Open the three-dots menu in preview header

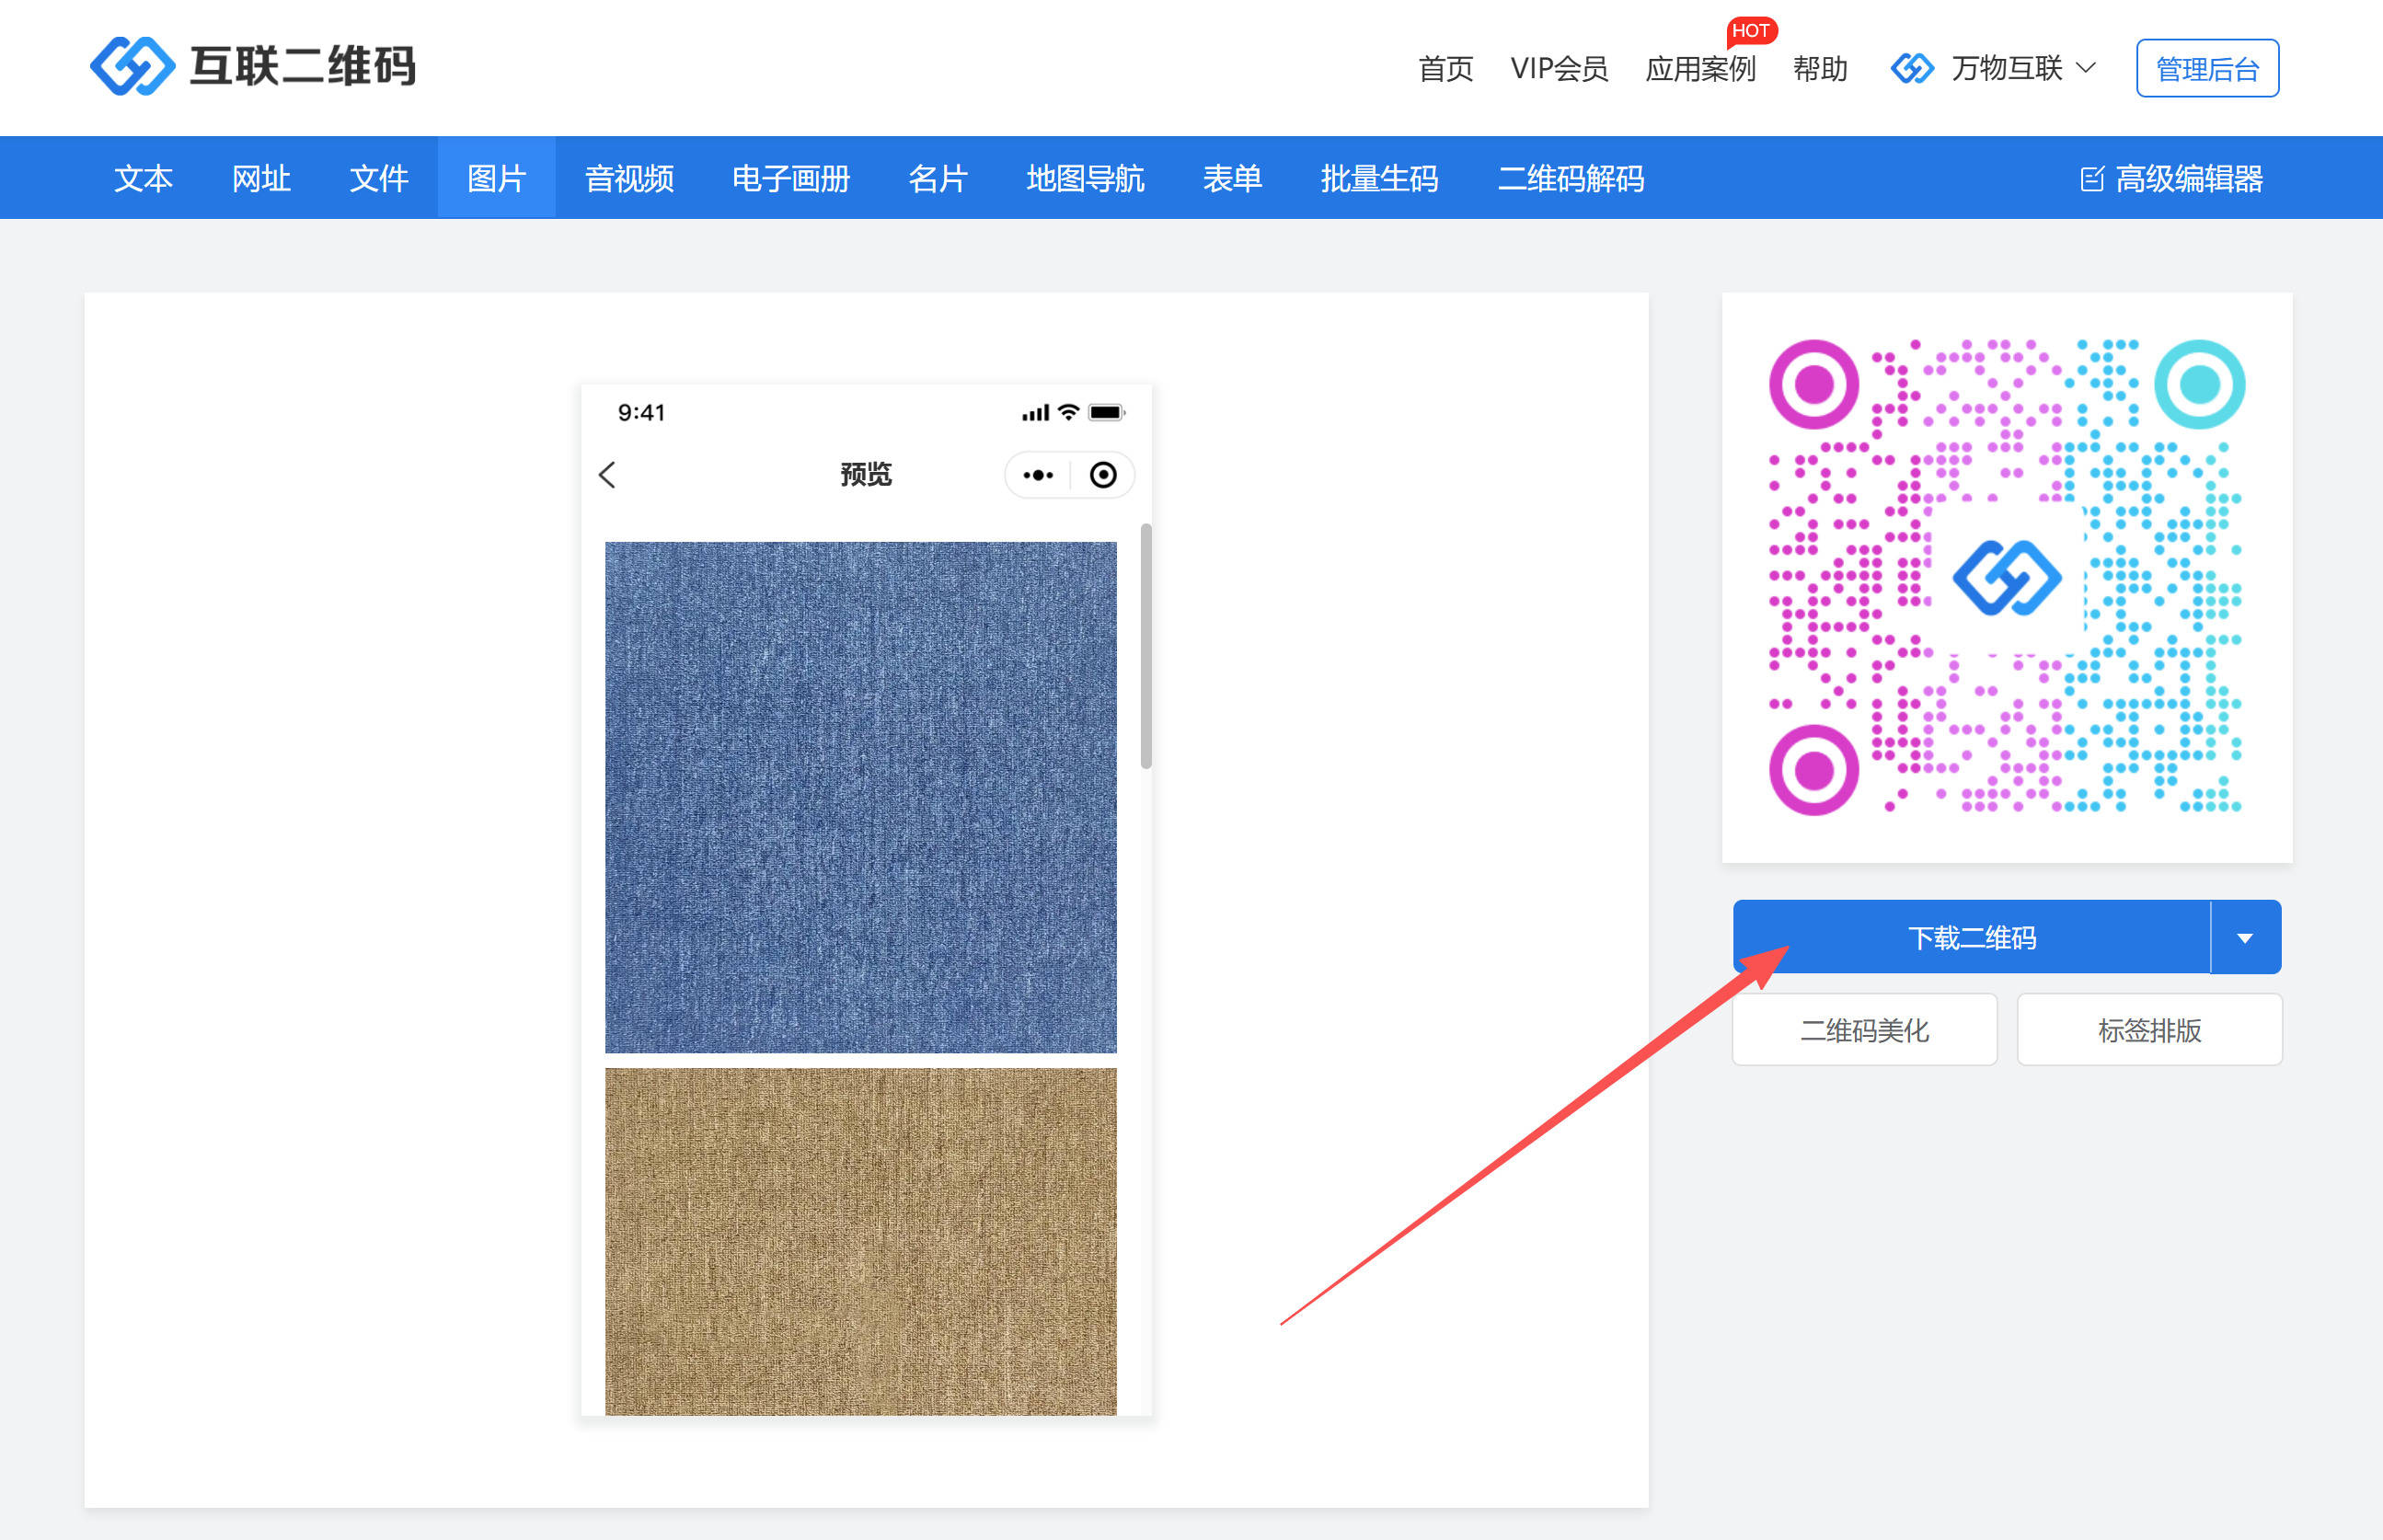click(x=1038, y=475)
